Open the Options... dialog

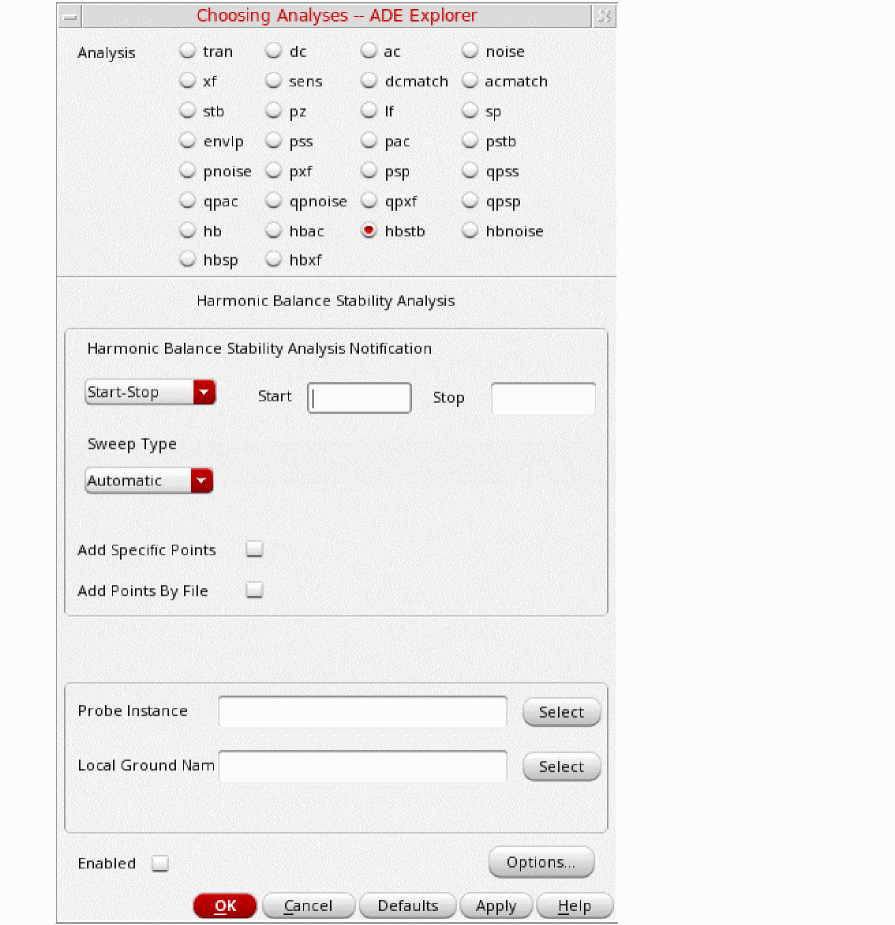(x=541, y=862)
